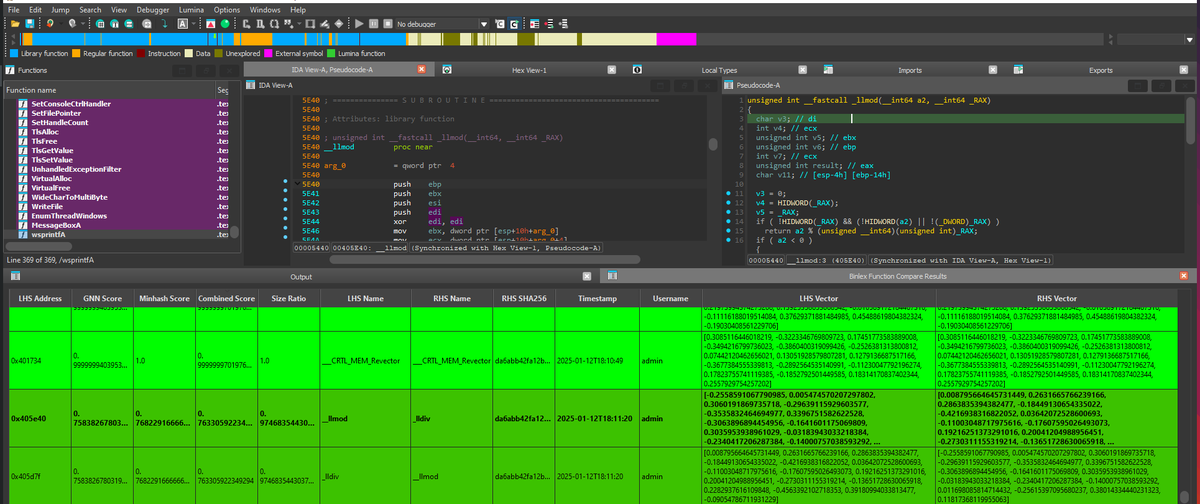Switch to the Hex View-1 tab
The height and width of the screenshot is (504, 1200).
529,70
